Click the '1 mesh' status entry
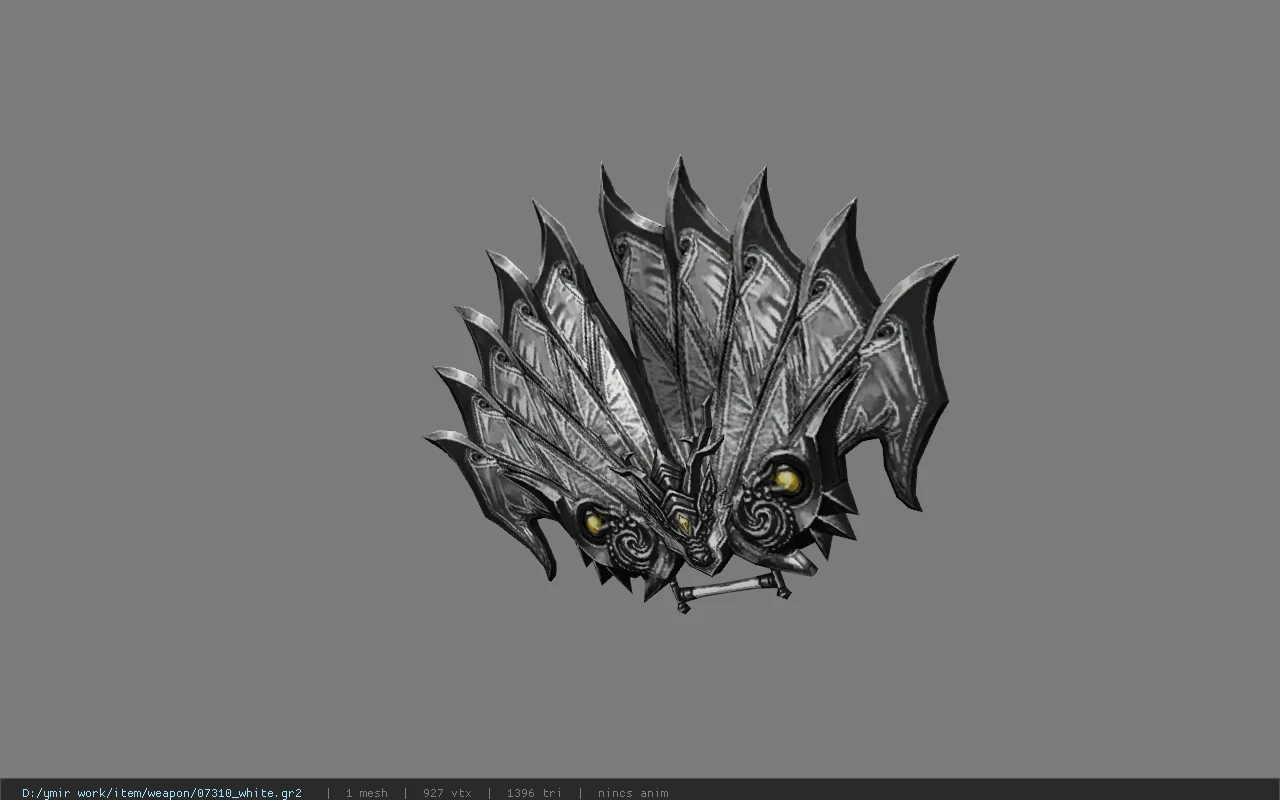Screen dimensions: 1280x800 click(366, 793)
